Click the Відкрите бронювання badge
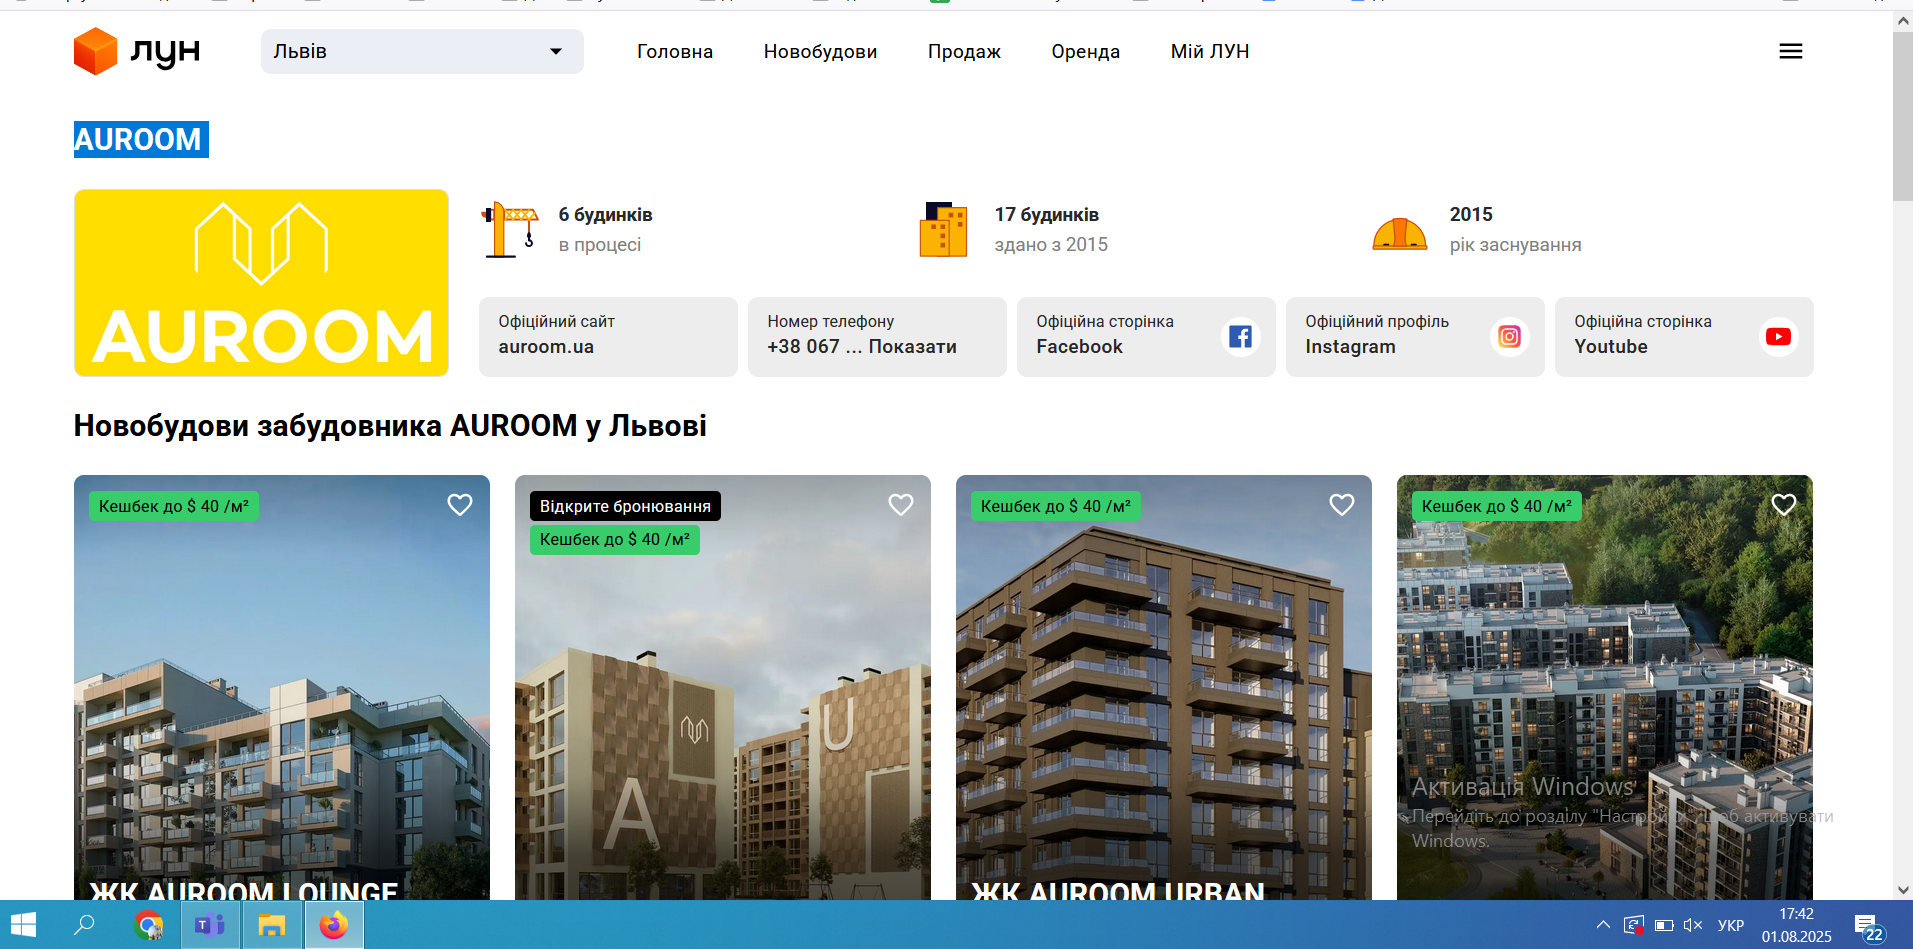 coord(625,506)
